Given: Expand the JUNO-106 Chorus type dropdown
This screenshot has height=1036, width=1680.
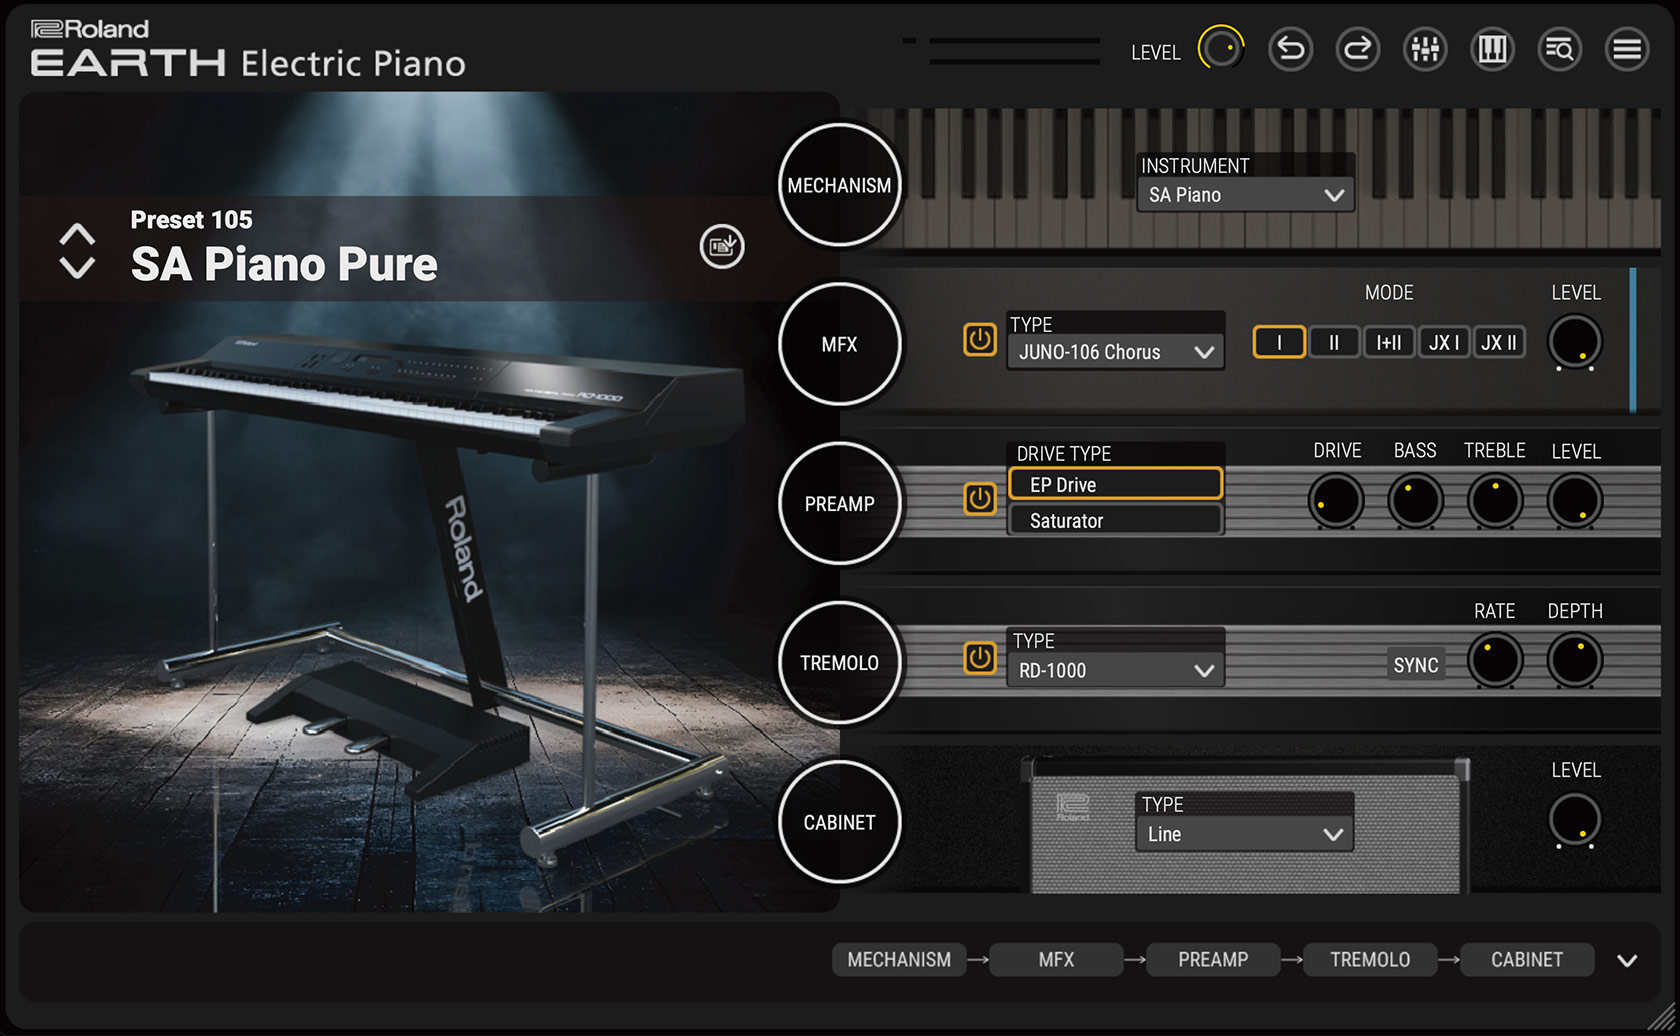Looking at the screenshot, I should coord(1115,352).
